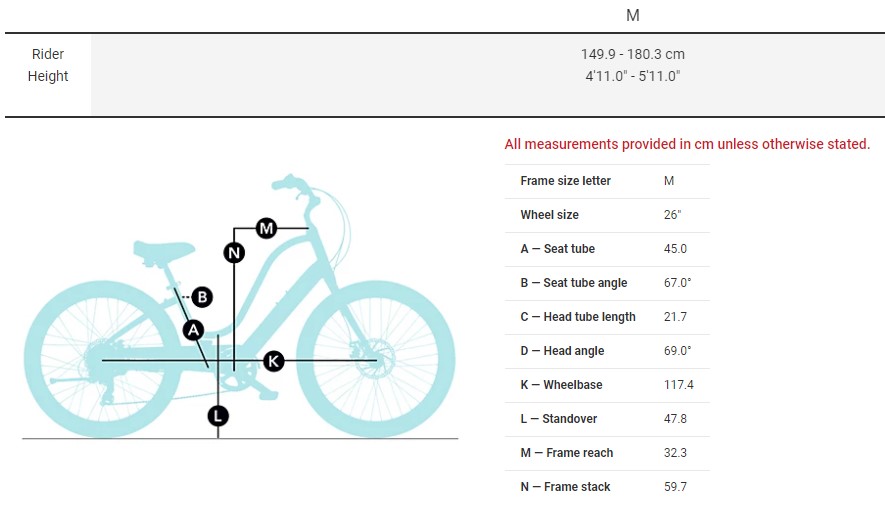
Task: Click the A — Seat tube row
Action: click(557, 249)
